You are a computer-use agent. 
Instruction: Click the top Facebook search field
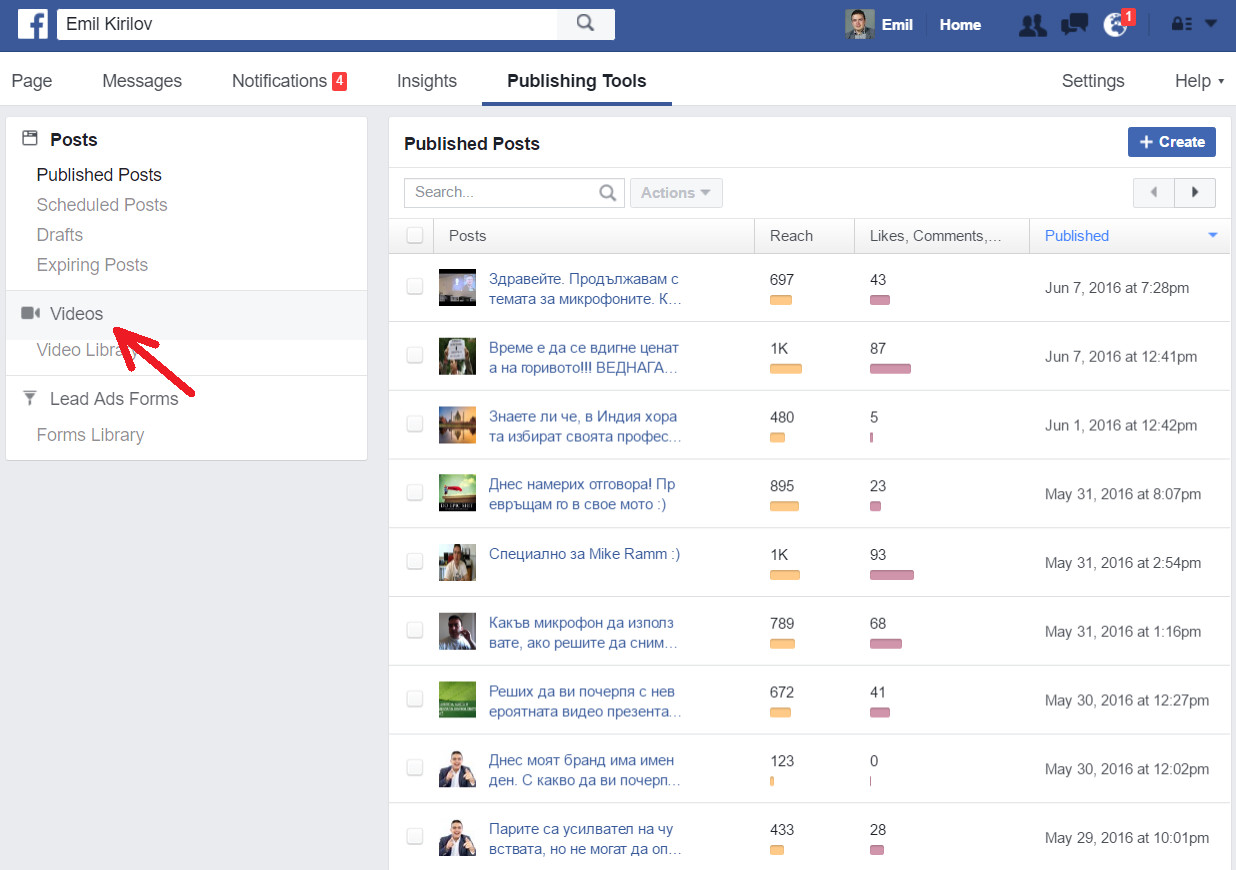(307, 23)
